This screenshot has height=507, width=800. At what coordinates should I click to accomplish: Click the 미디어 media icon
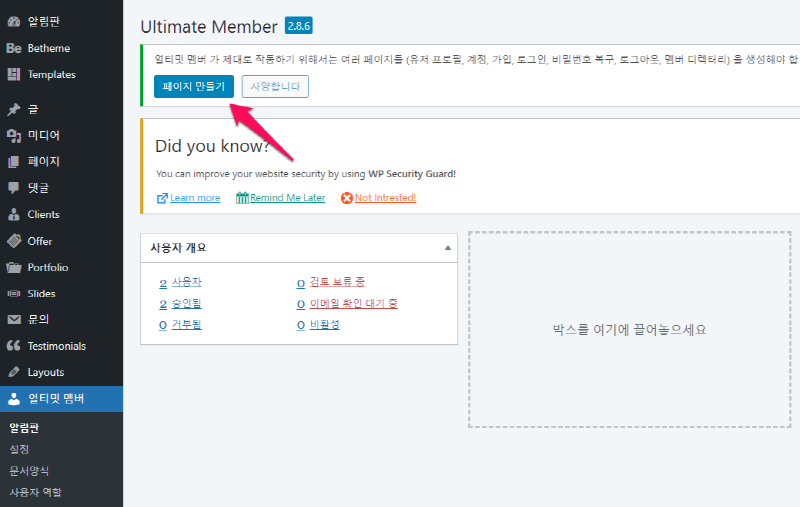pyautogui.click(x=14, y=135)
